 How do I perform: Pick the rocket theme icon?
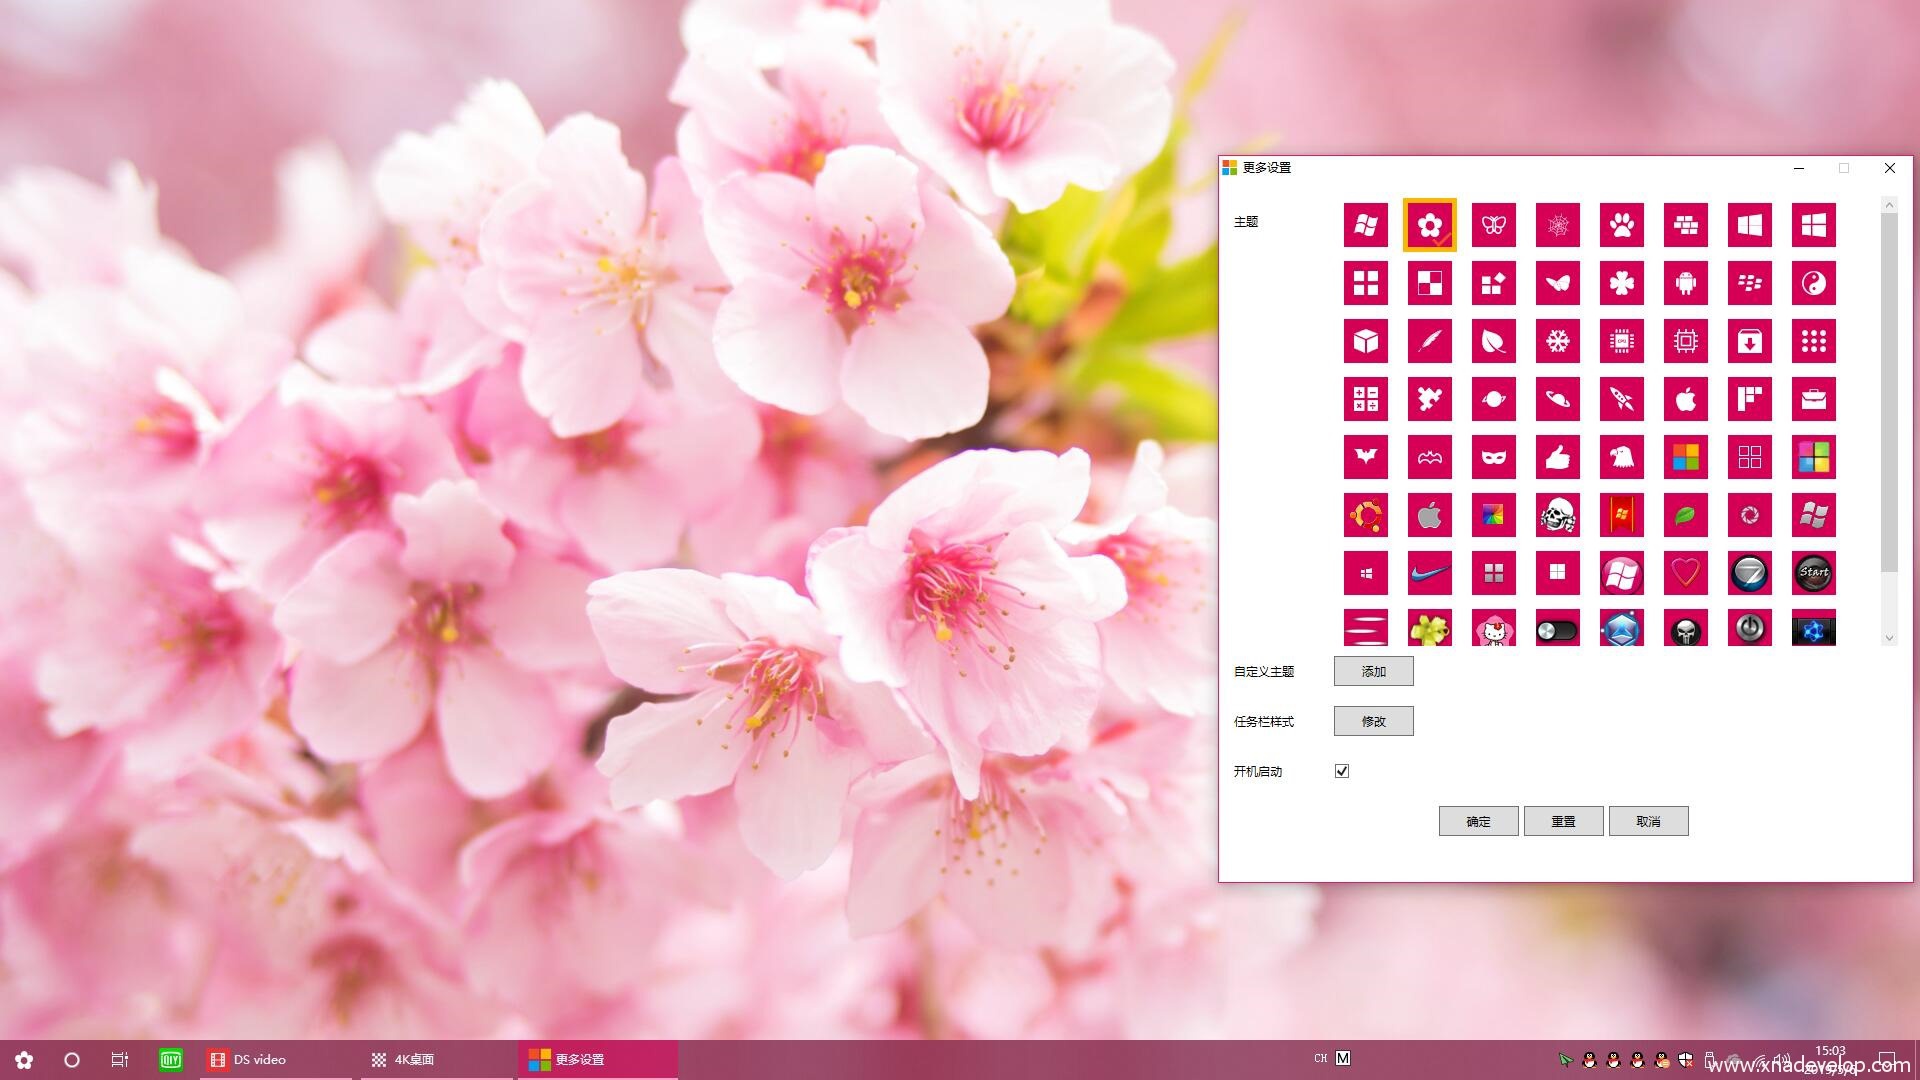[1621, 399]
